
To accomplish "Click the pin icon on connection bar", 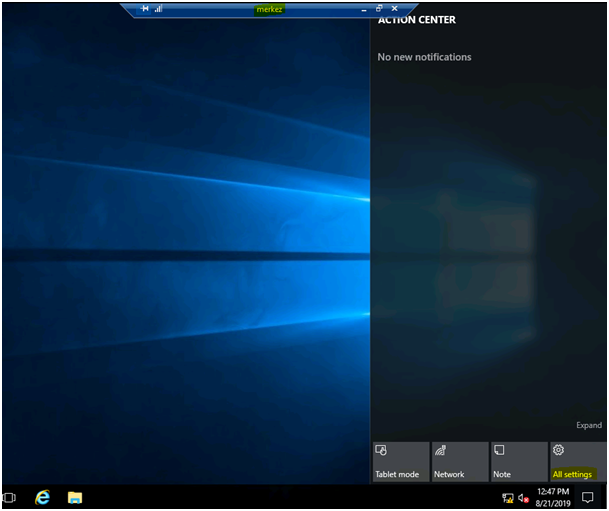I will click(x=144, y=9).
